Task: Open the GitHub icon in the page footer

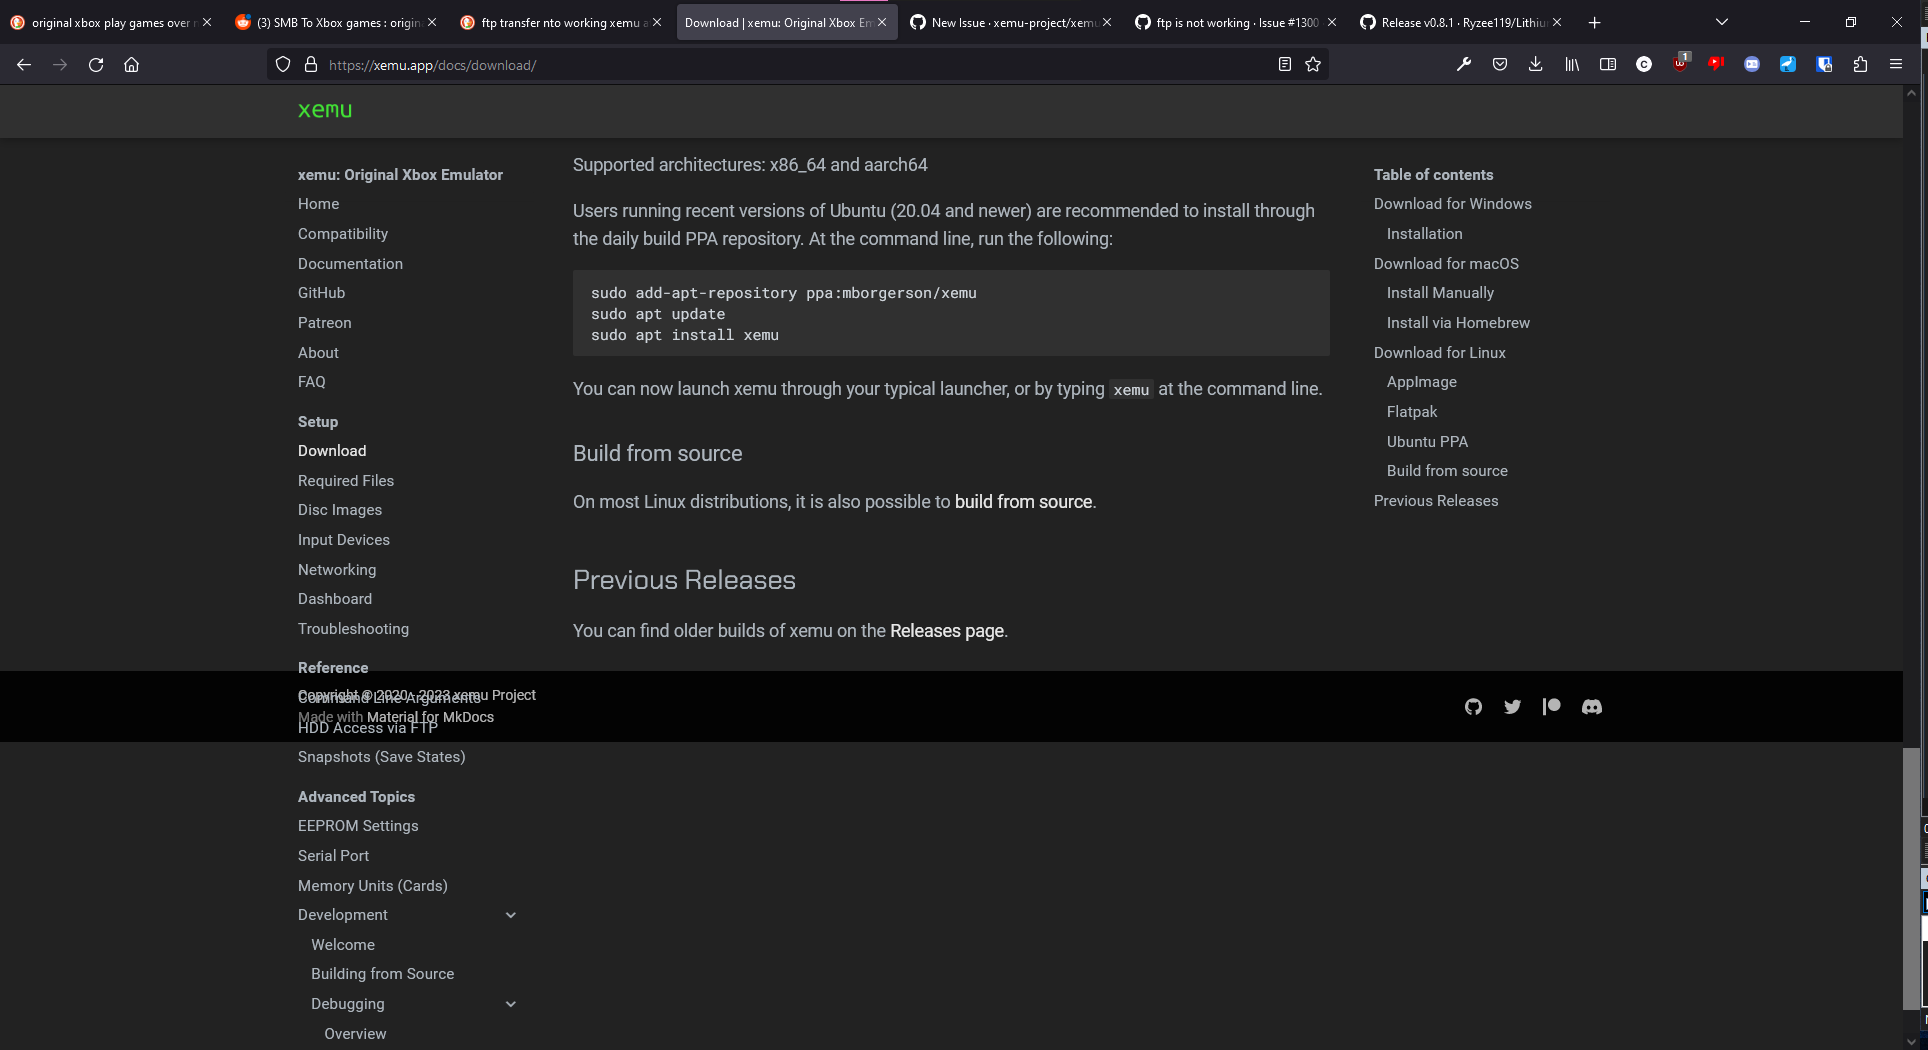Action: (x=1473, y=706)
